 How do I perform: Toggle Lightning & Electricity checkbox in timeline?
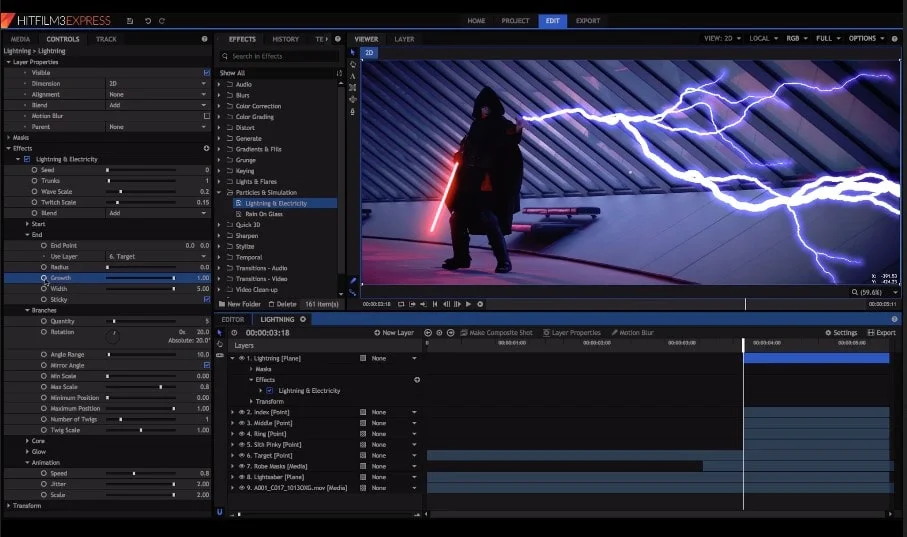(x=270, y=391)
